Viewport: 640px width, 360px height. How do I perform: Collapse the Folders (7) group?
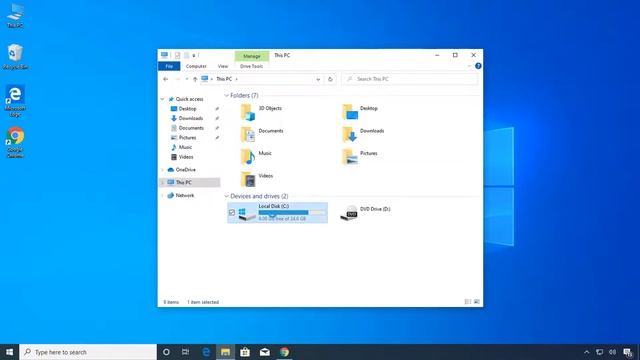coord(227,96)
